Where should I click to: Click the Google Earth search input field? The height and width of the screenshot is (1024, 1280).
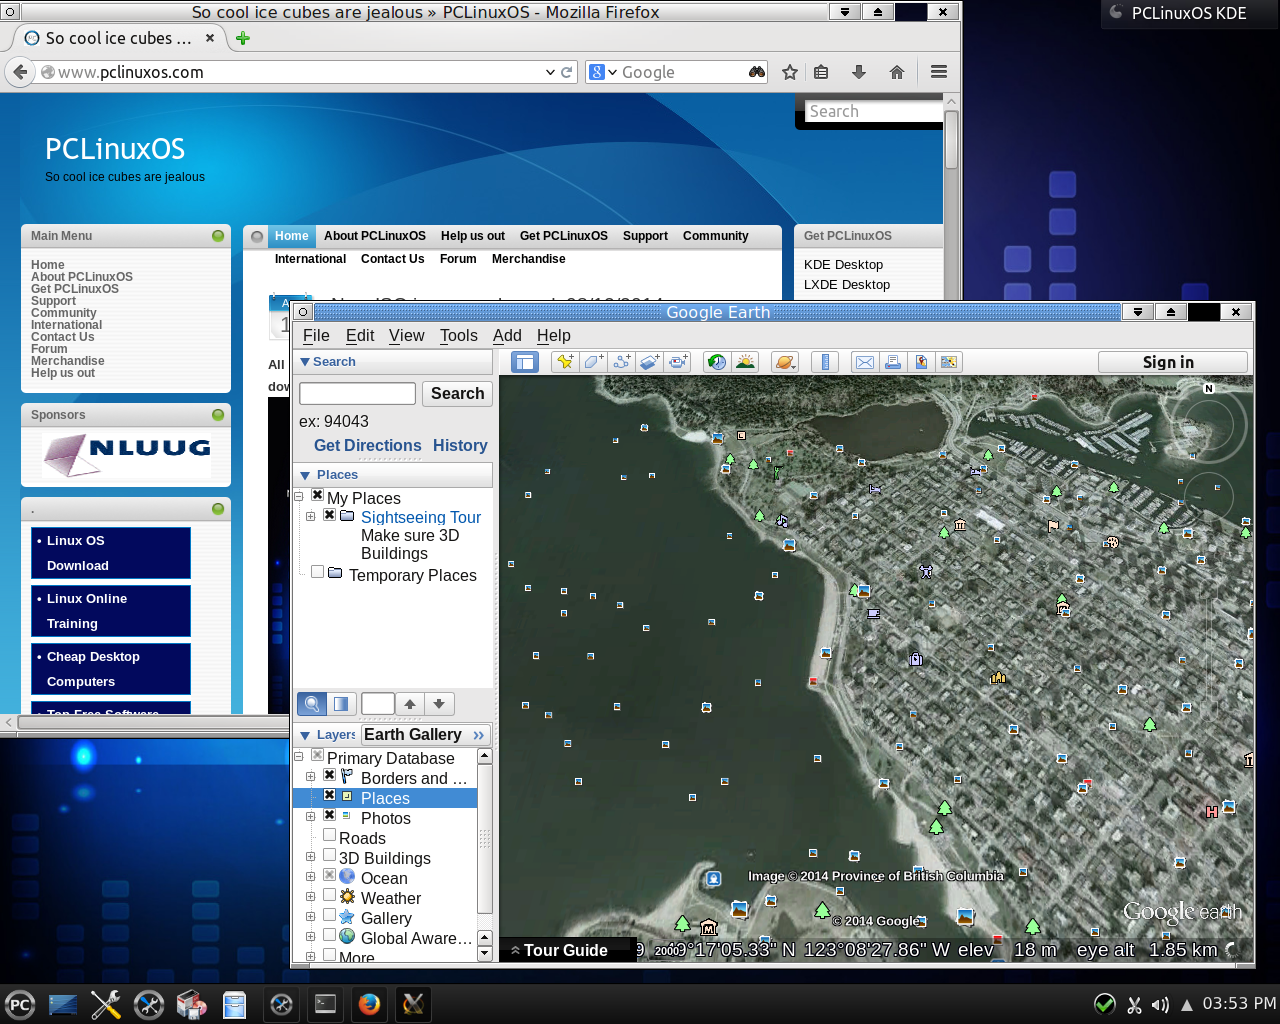pos(357,394)
